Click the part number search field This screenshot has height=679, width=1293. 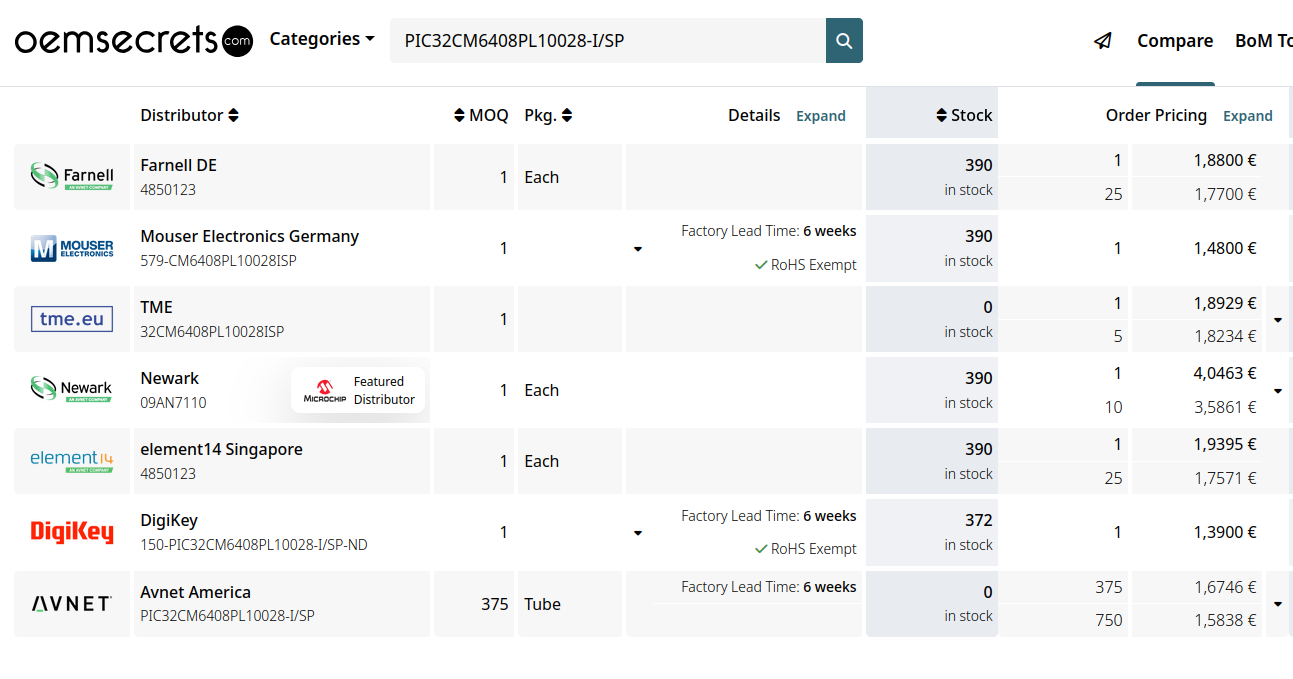(x=608, y=41)
